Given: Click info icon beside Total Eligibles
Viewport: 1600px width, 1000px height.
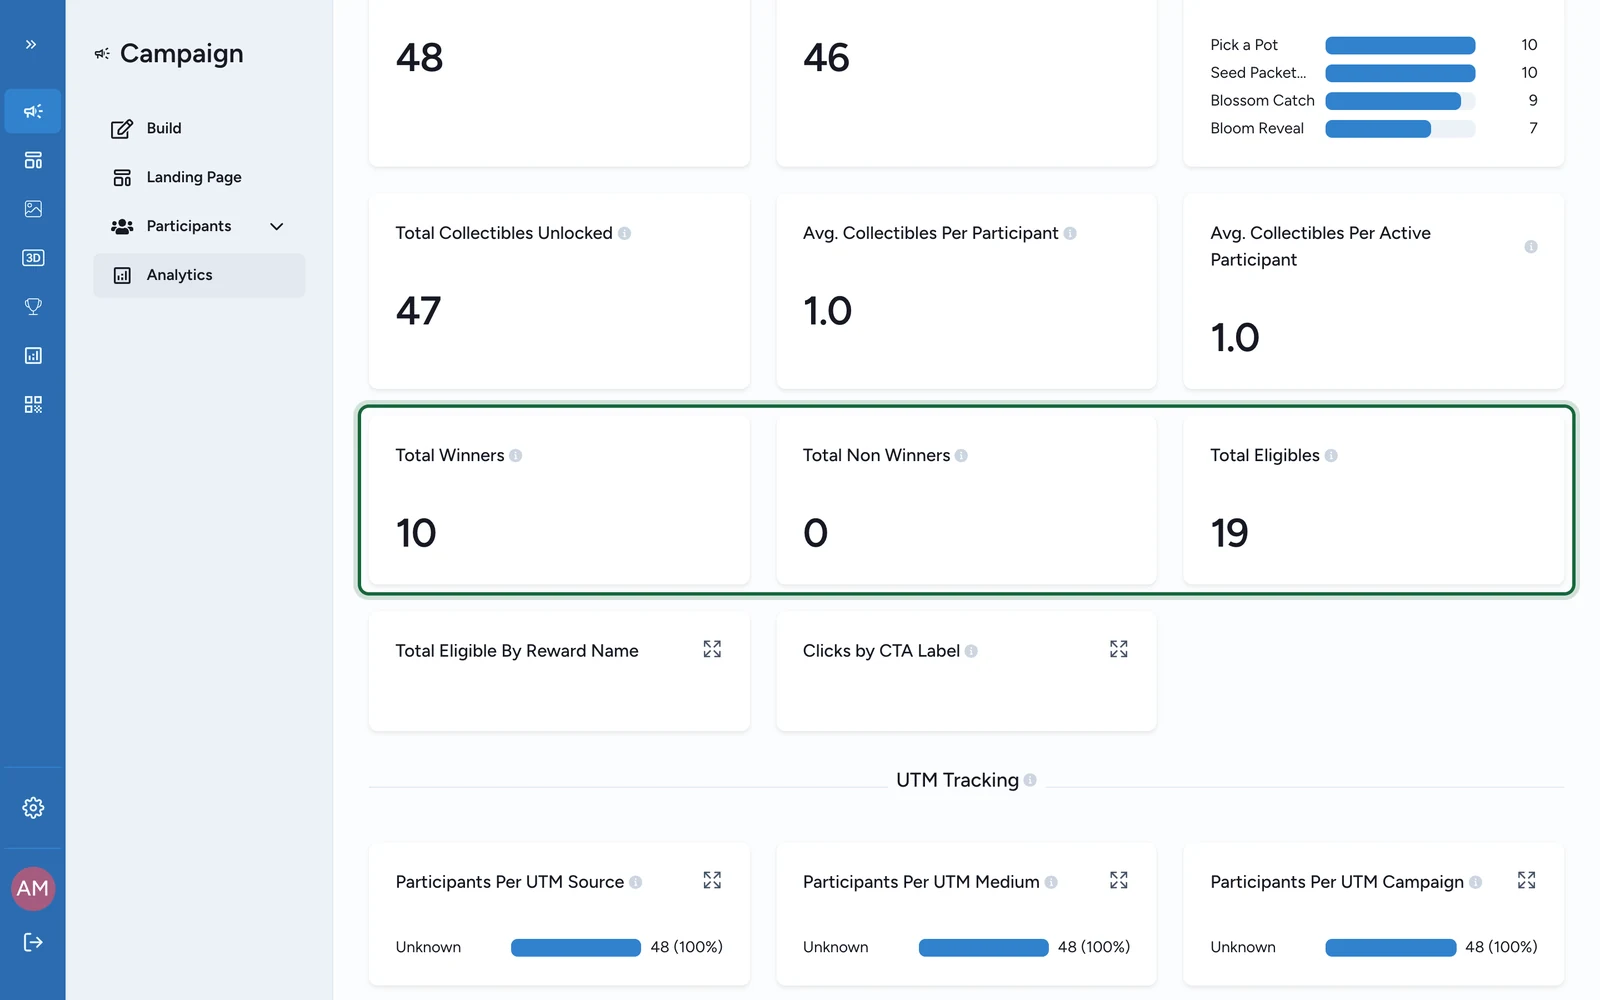Looking at the screenshot, I should [1331, 456].
